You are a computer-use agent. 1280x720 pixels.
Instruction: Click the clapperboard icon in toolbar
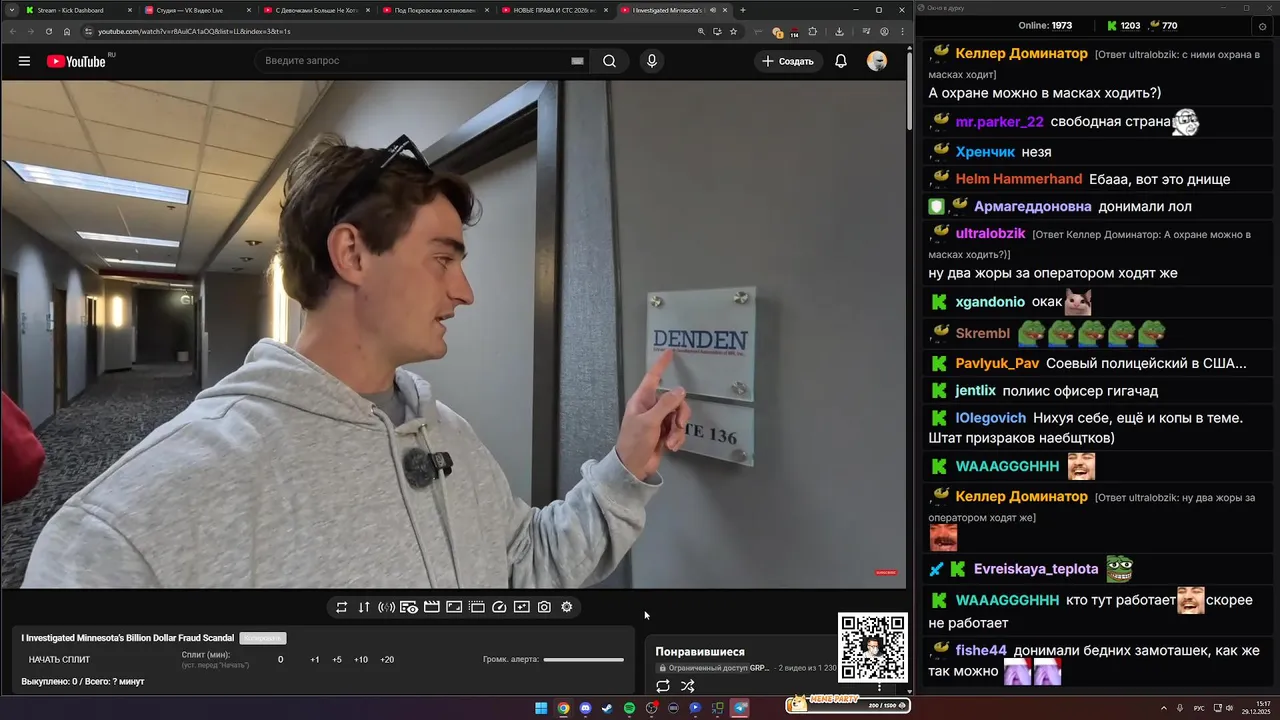[x=432, y=607]
